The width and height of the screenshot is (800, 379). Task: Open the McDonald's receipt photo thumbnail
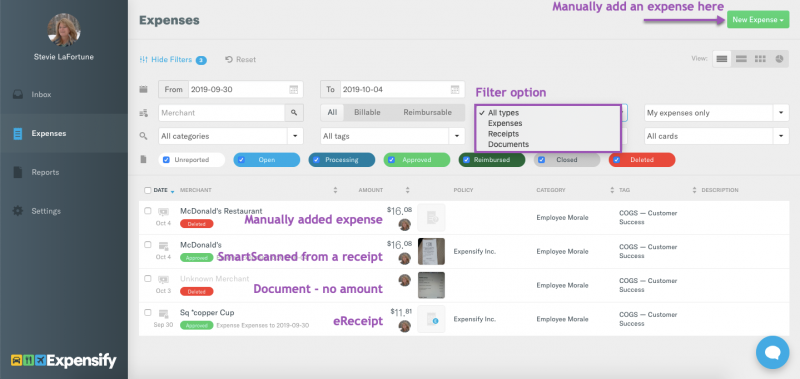[431, 251]
